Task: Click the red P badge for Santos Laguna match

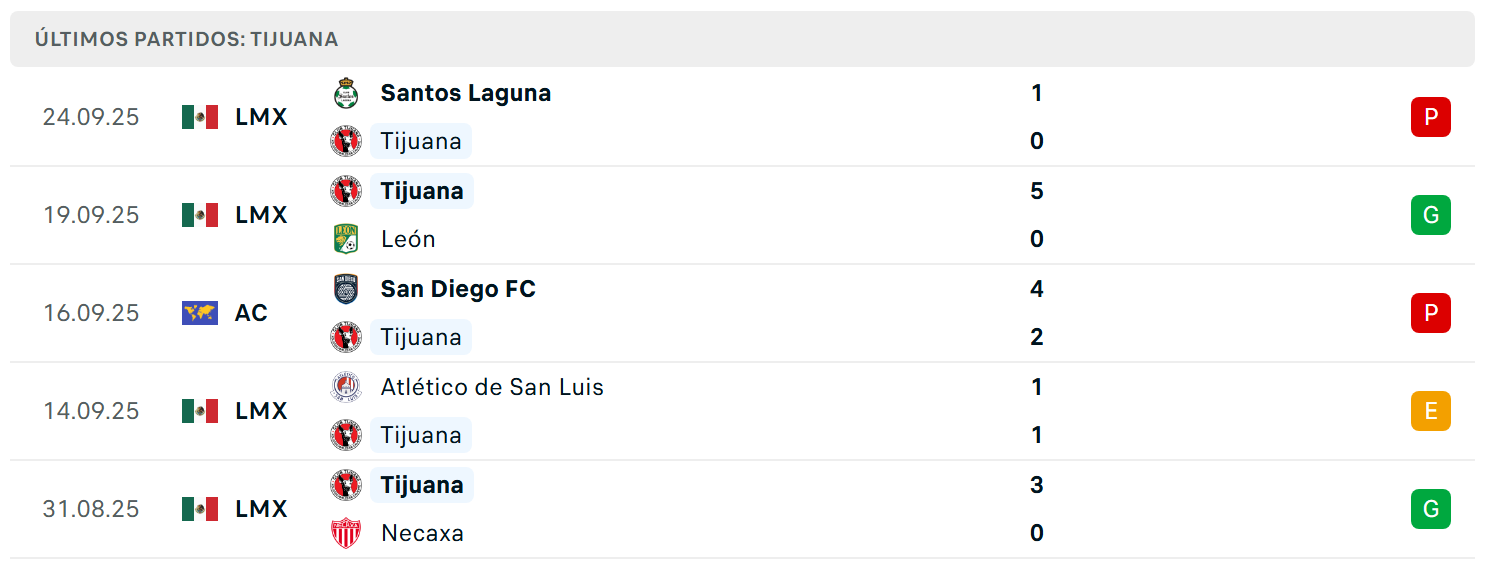Action: [x=1431, y=117]
